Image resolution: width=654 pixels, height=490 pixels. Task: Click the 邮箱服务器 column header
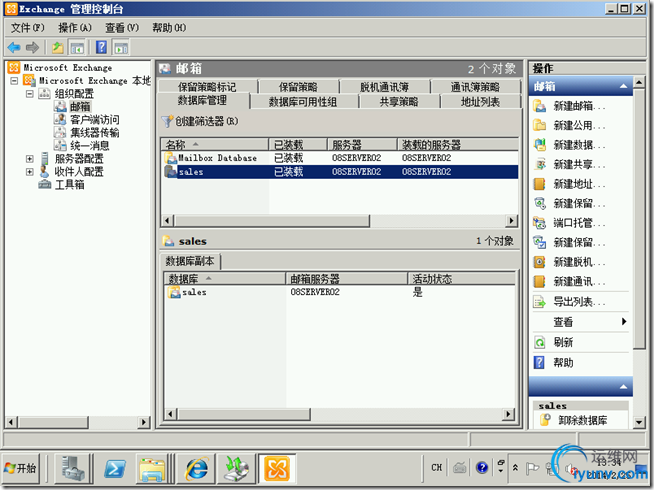(x=346, y=279)
